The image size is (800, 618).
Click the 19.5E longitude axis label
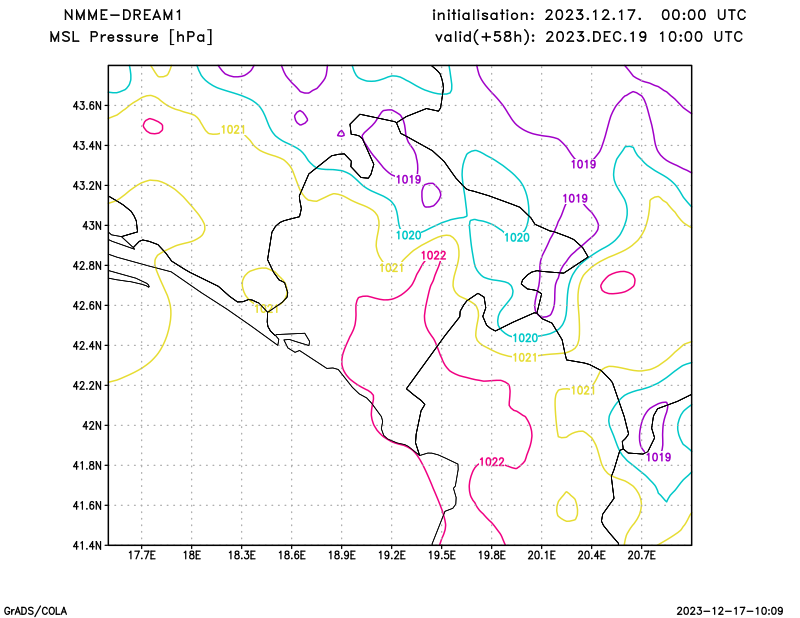(x=441, y=555)
